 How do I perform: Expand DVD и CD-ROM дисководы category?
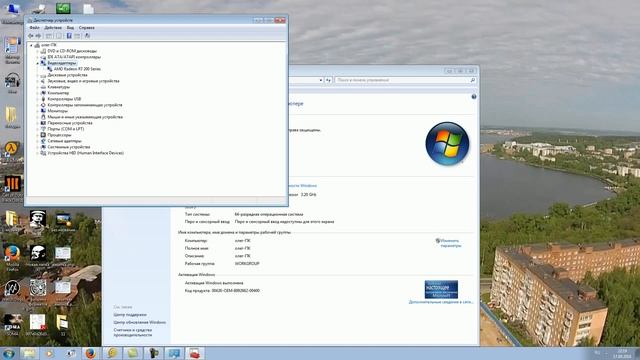coord(37,51)
